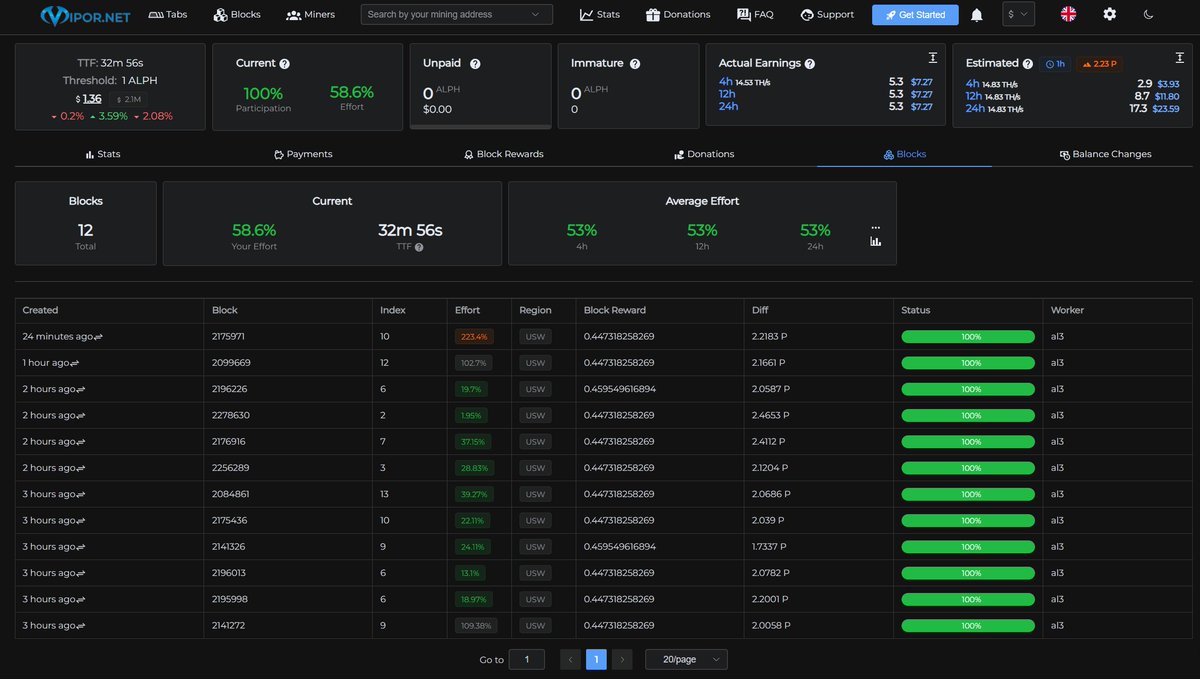This screenshot has width=1200, height=679.
Task: Click the 109.38% effort badge
Action: point(475,625)
